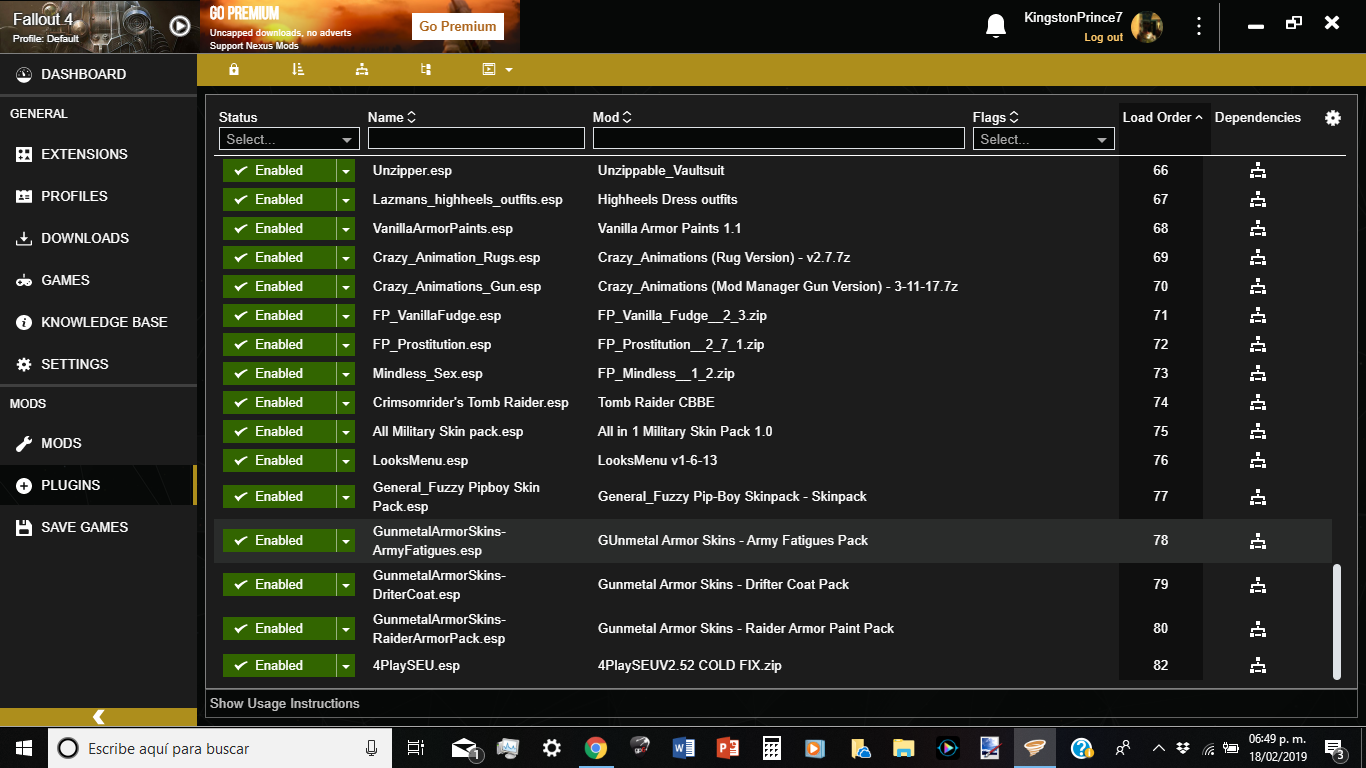Launch Fallout 4 with the play icon
Viewport: 1366px width, 768px height.
180,26
